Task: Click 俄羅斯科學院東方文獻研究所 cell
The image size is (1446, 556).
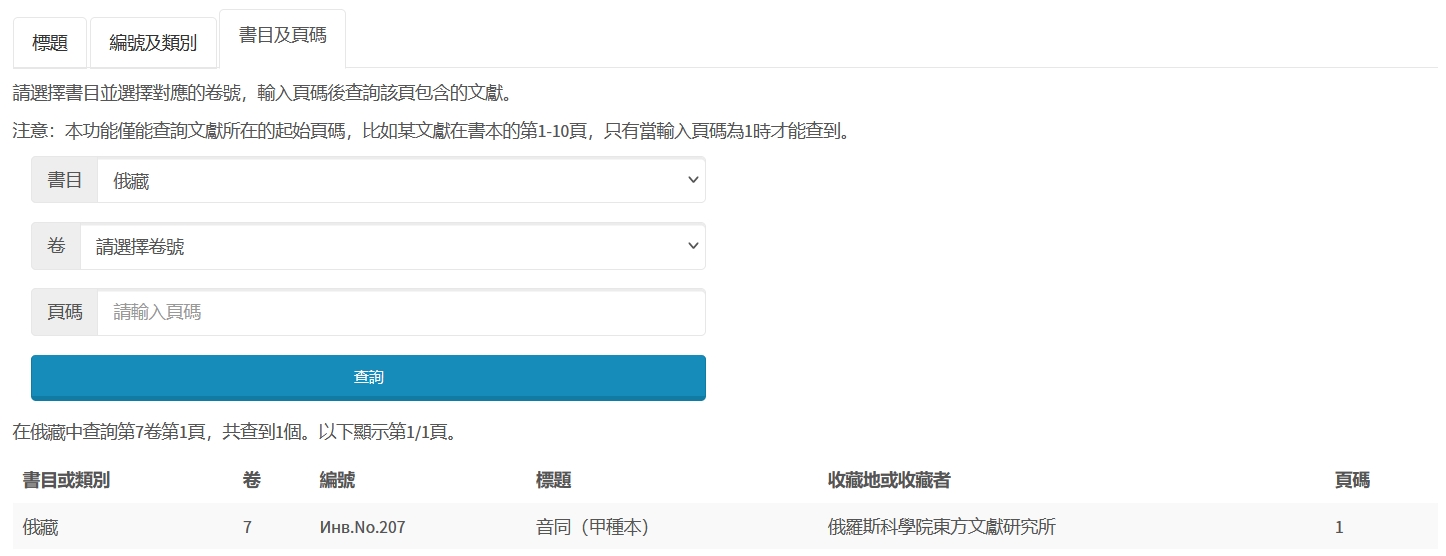Action: click(x=942, y=526)
